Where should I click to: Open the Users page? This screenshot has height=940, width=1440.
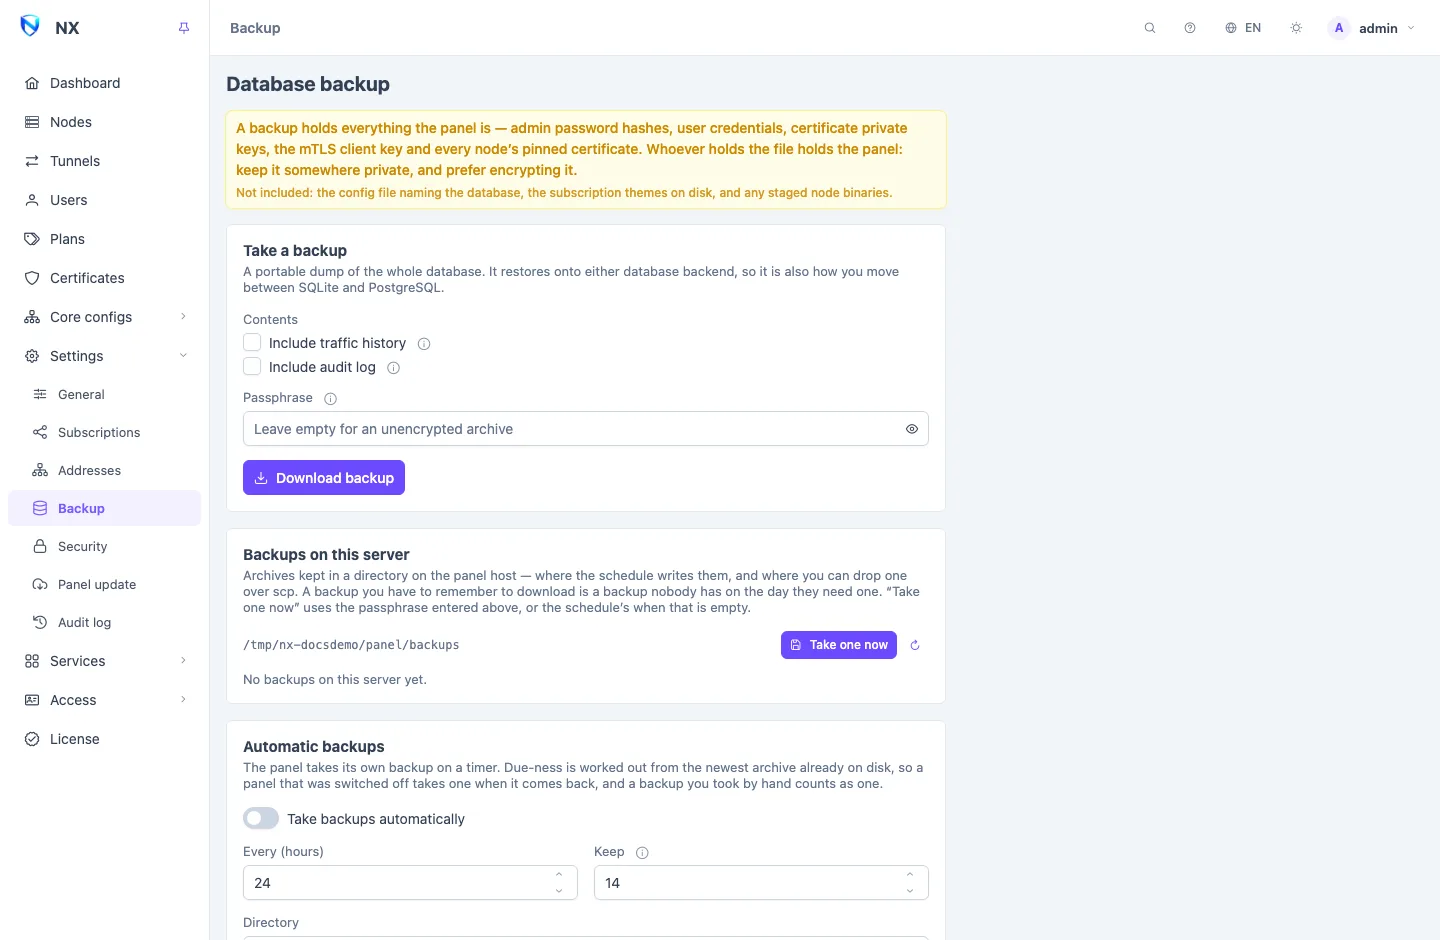pos(104,200)
